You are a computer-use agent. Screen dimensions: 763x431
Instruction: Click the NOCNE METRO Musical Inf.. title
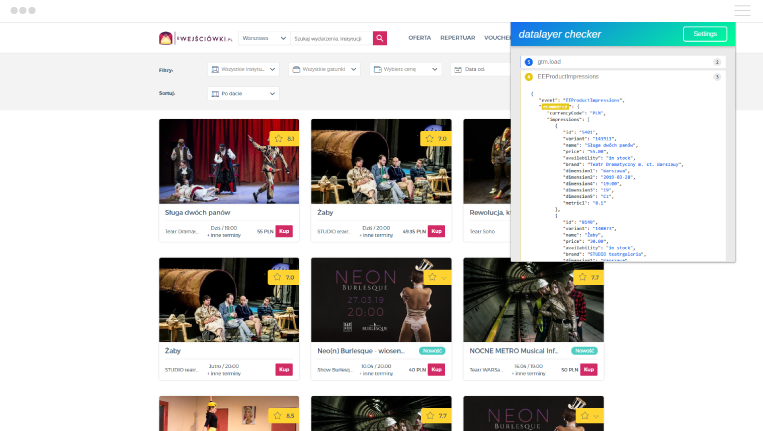513,351
